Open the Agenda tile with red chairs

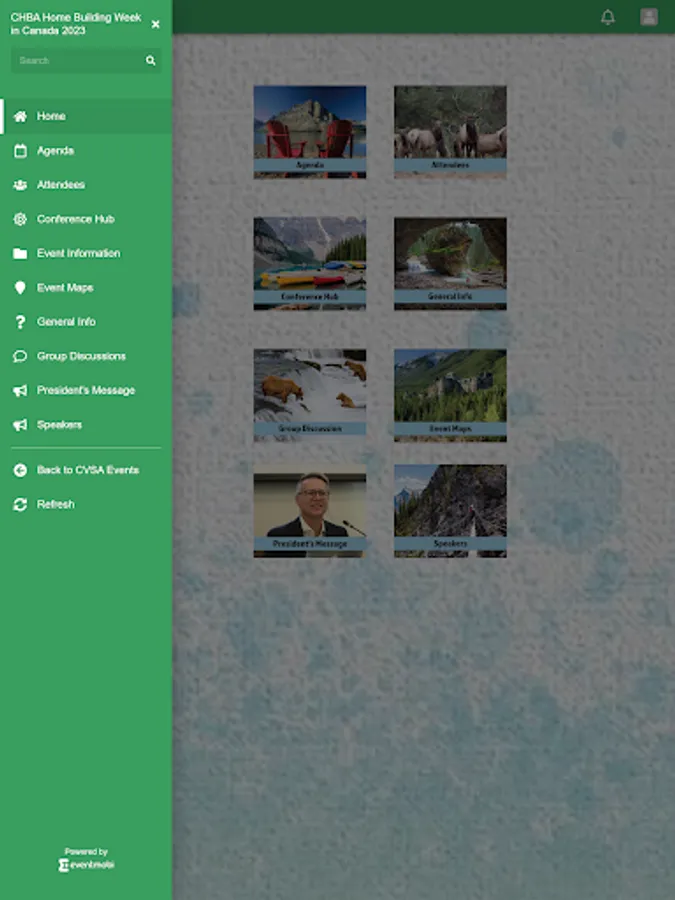pyautogui.click(x=310, y=132)
